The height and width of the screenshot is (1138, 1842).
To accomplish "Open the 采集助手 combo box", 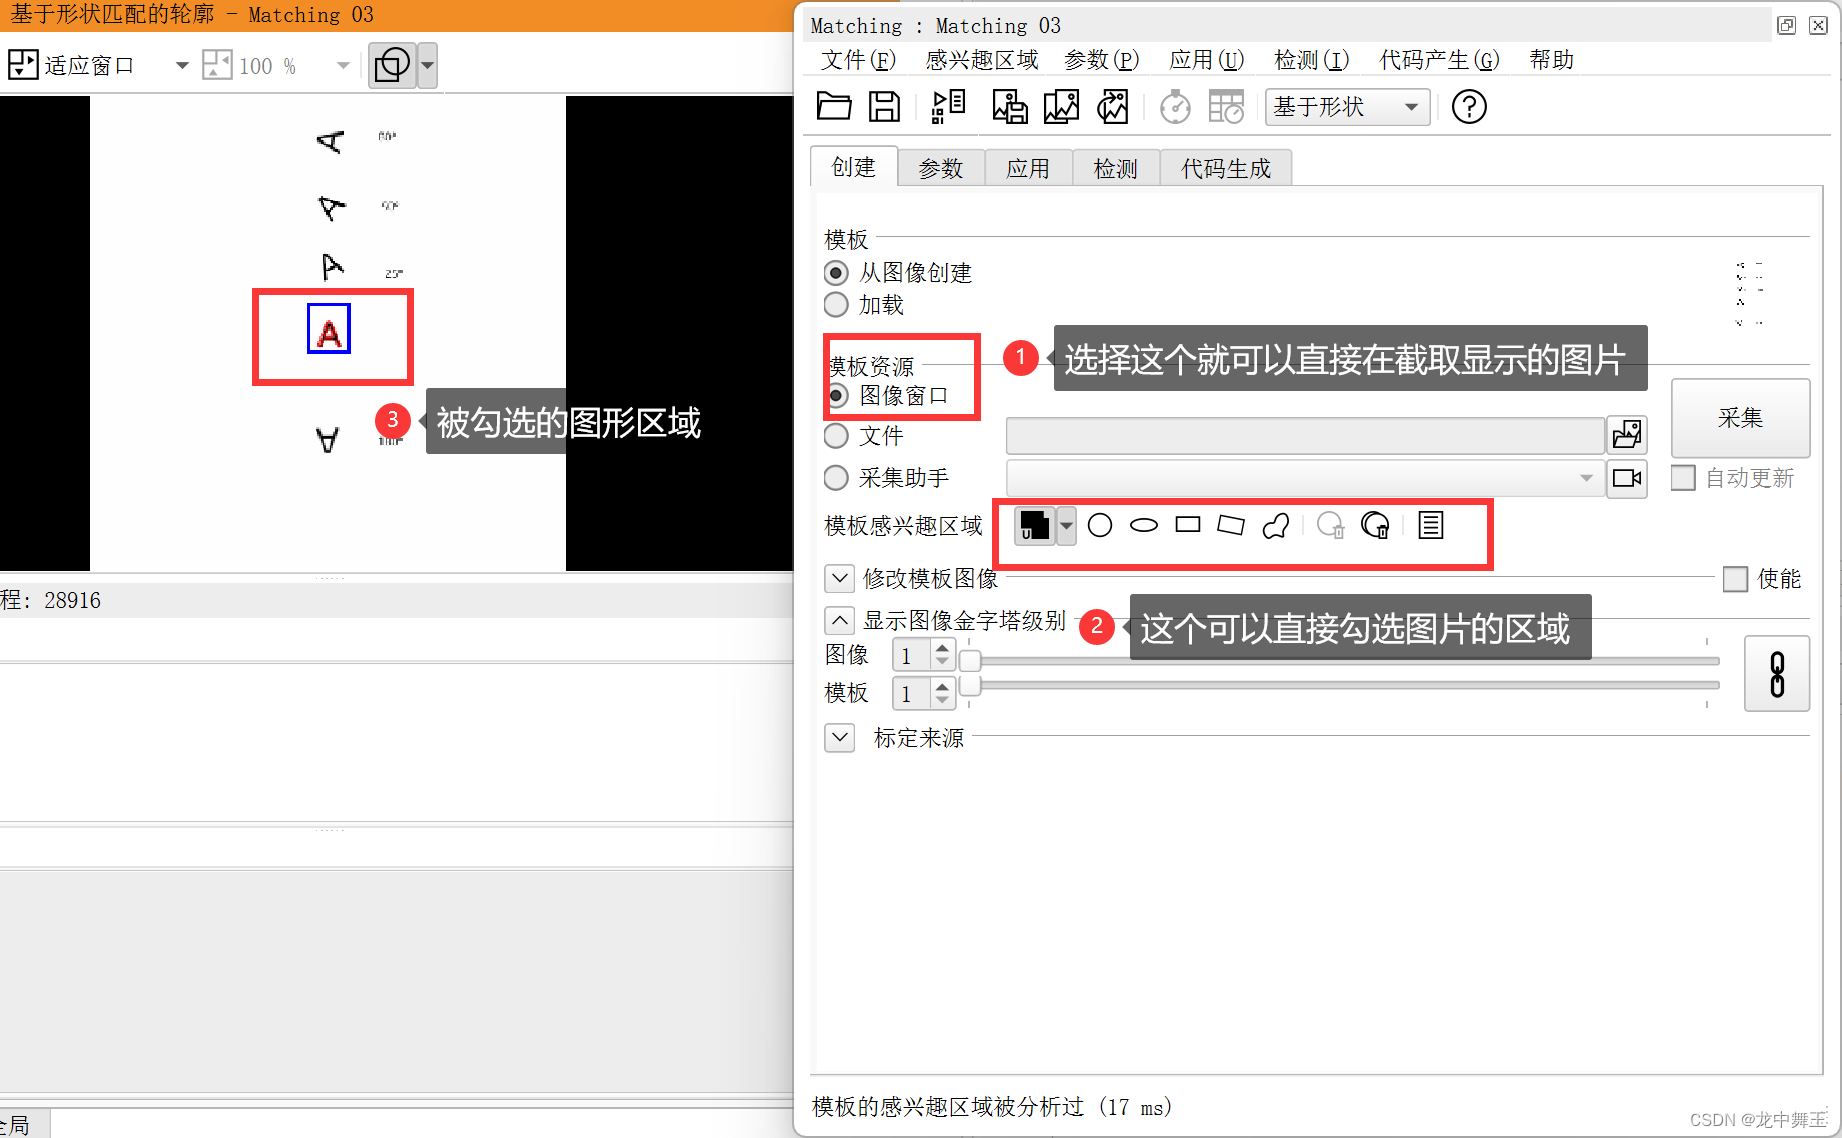I will [1304, 478].
